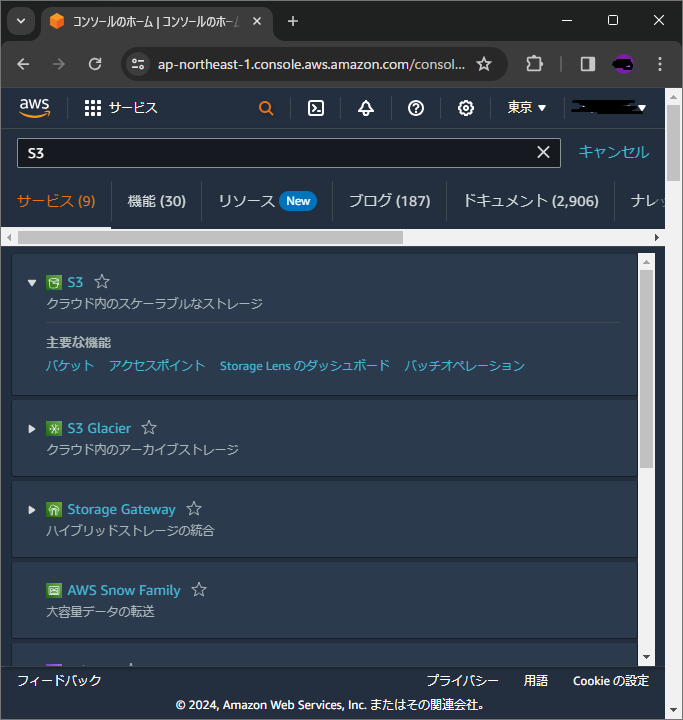Click the S3 service bucket icon
683x720 pixels.
54,282
